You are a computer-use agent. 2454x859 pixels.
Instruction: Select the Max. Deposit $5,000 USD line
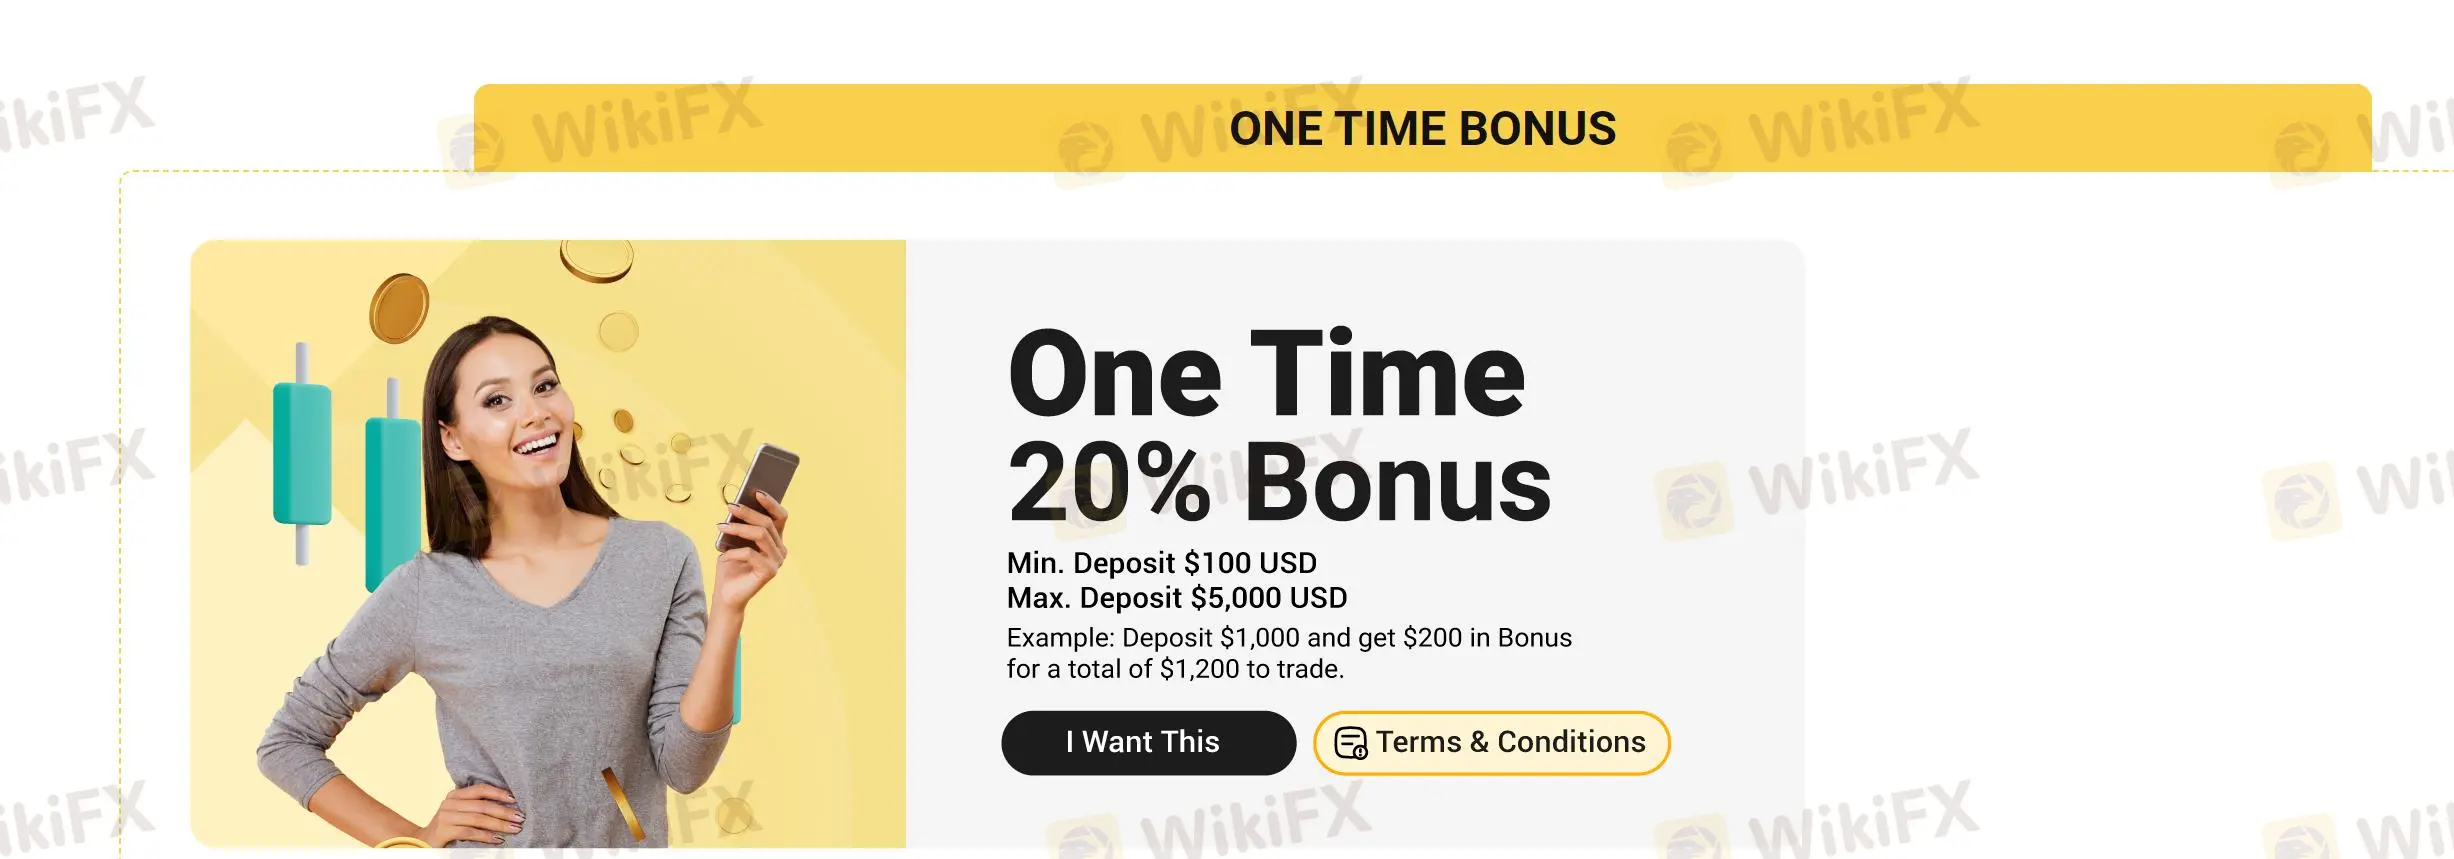[1176, 598]
